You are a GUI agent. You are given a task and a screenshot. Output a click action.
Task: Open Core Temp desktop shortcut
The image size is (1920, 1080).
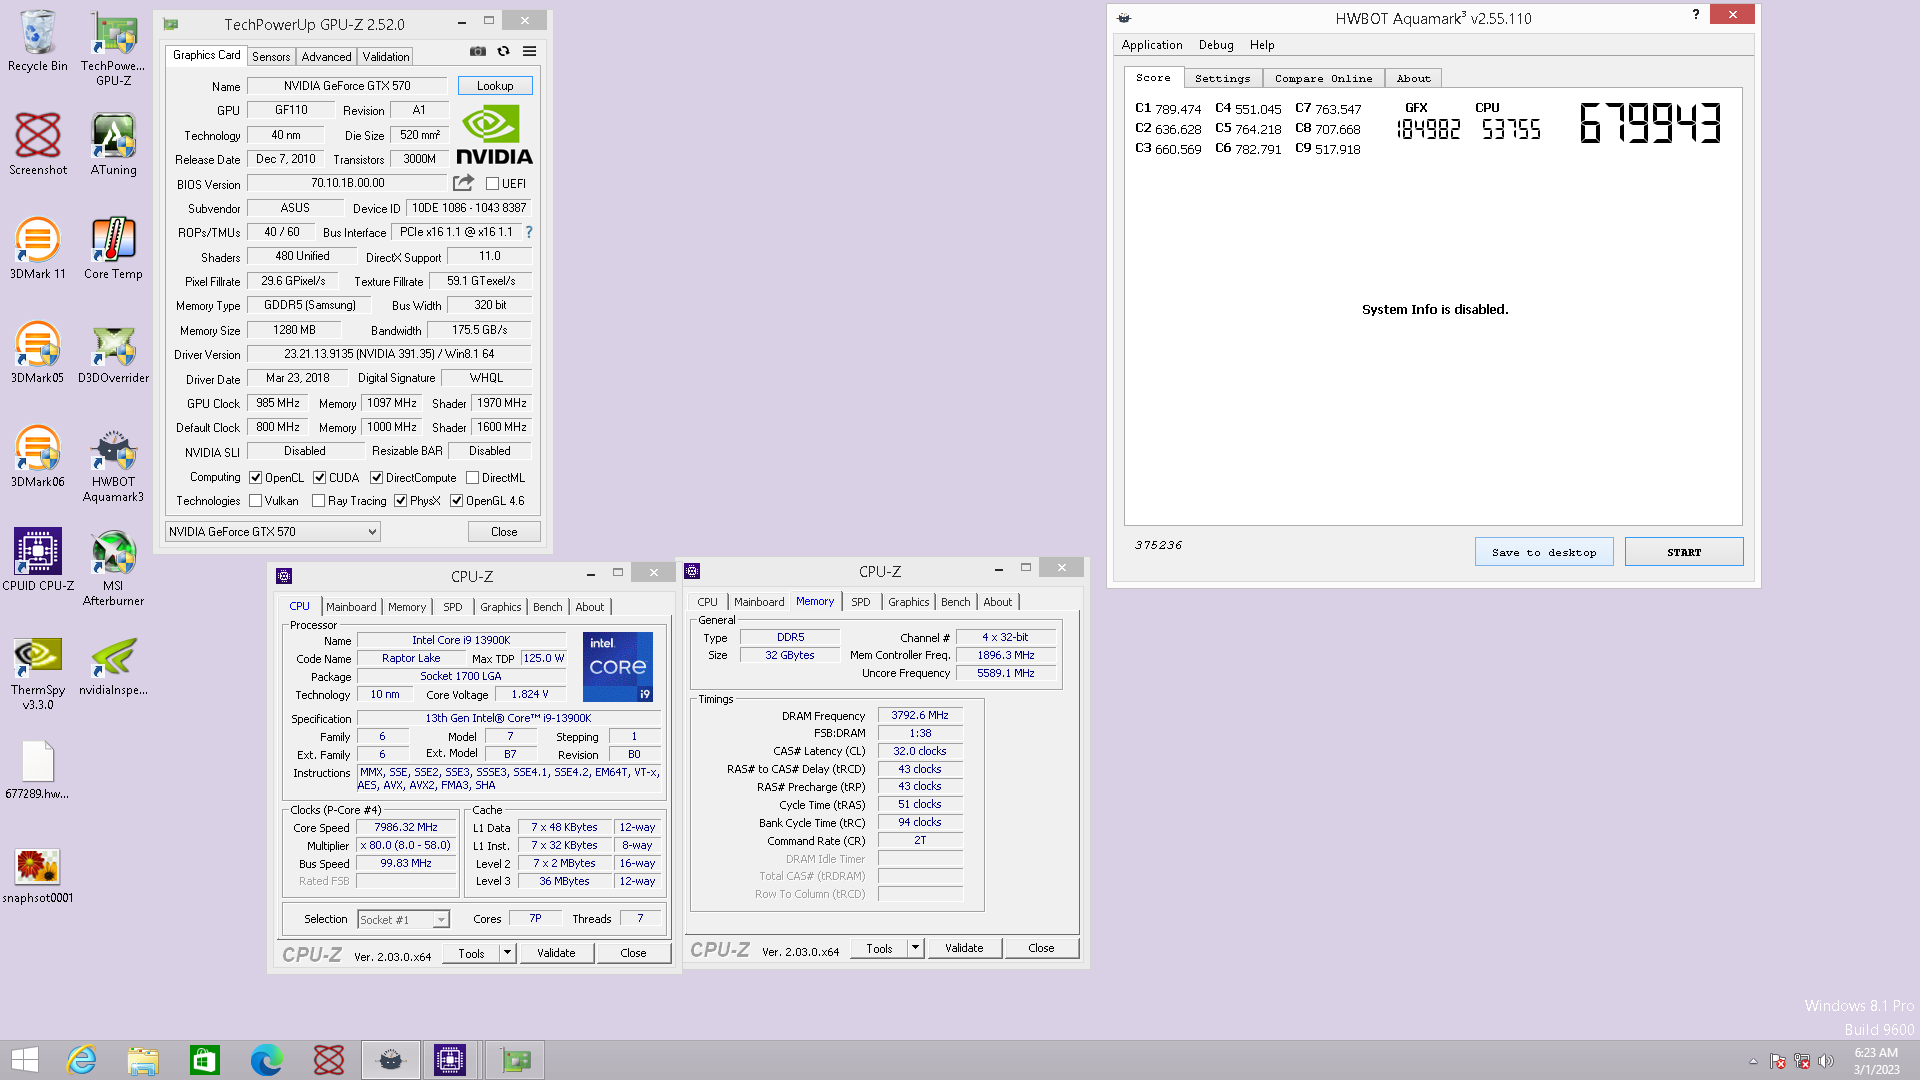(113, 249)
